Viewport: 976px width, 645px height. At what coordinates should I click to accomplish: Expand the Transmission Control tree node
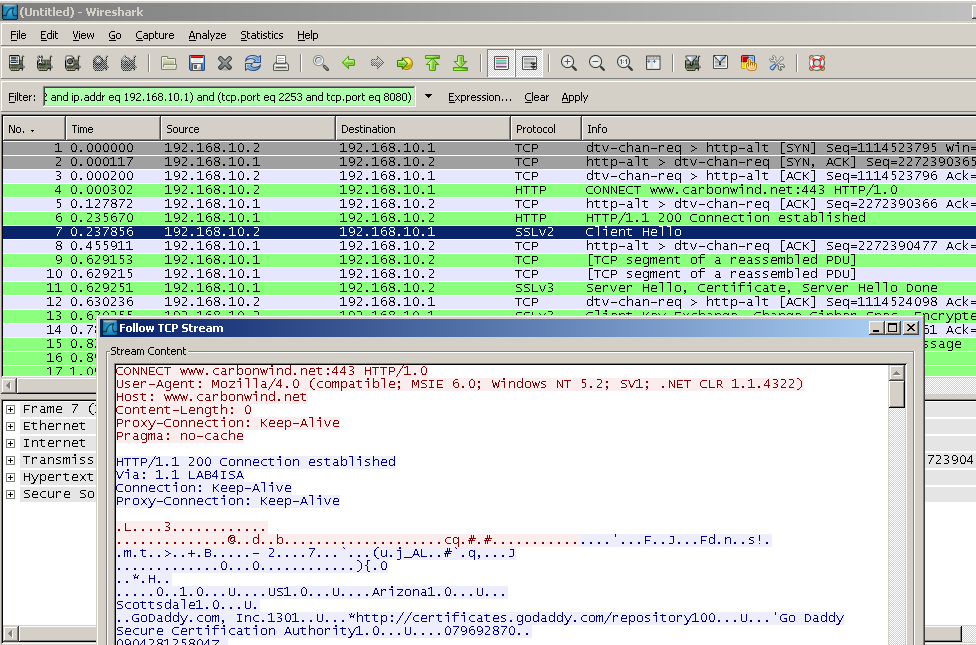(10, 460)
